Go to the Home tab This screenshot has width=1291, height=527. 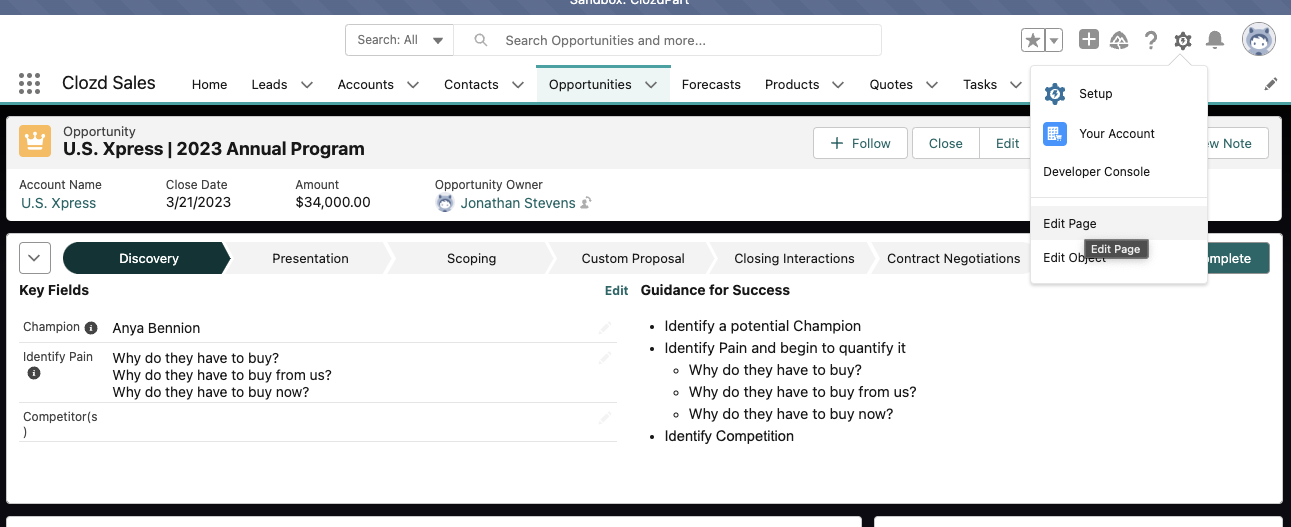point(210,85)
